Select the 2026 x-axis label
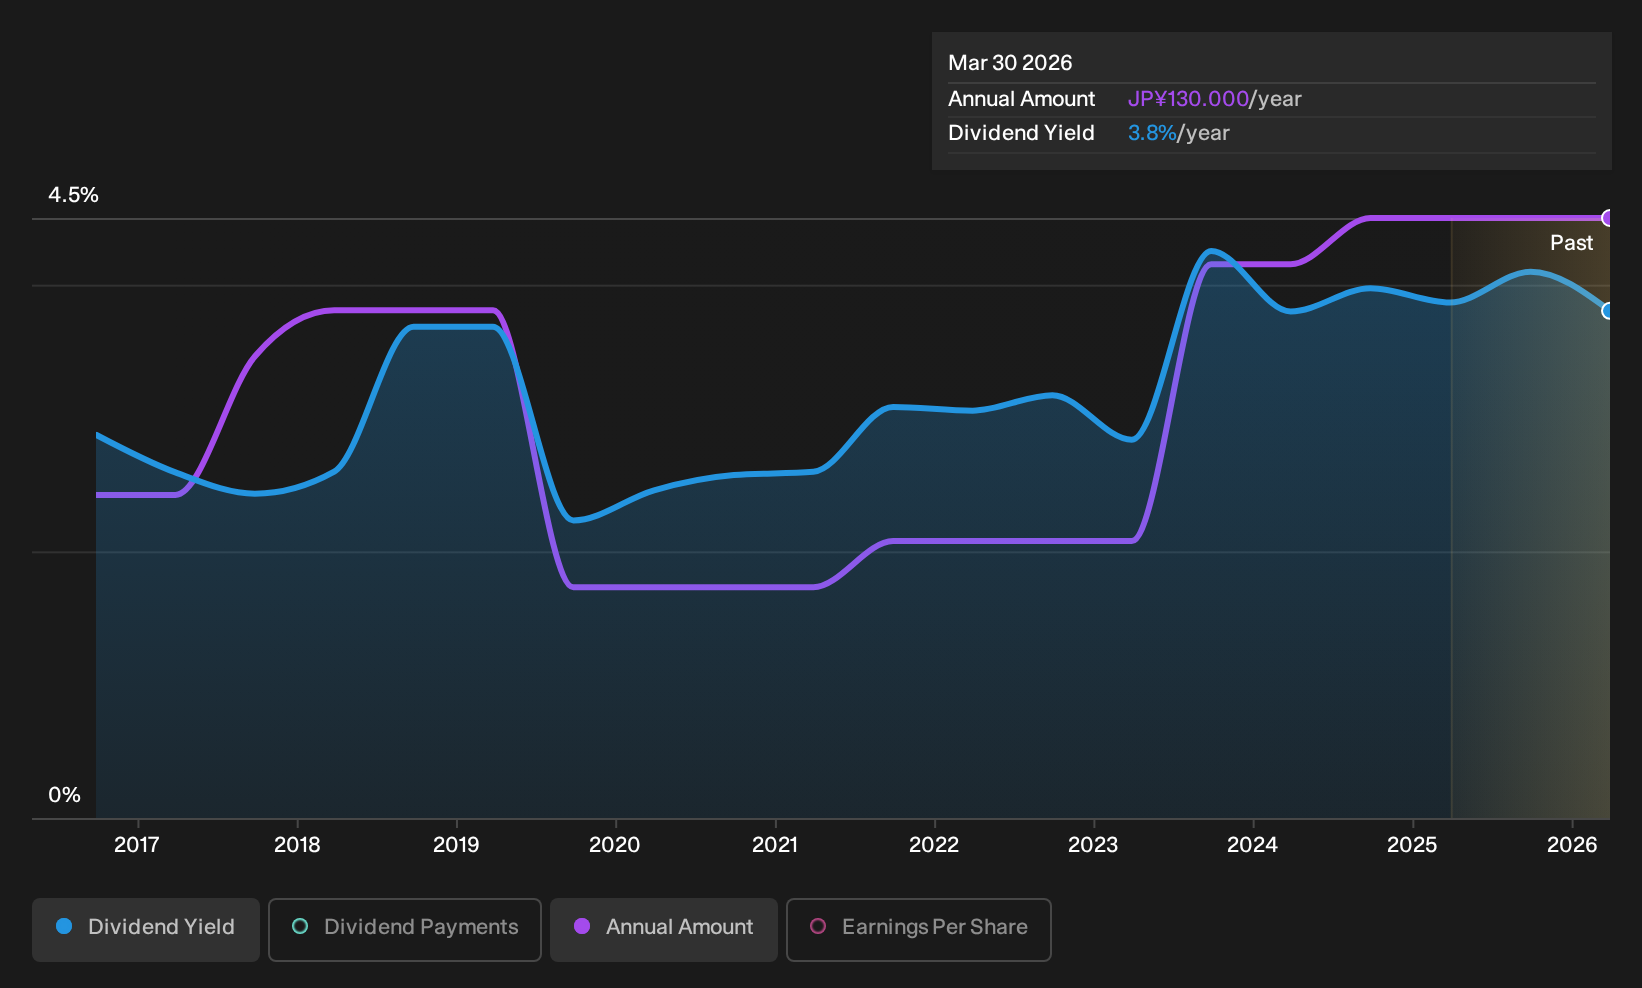Screen dimensions: 1642x988 (x=1572, y=845)
